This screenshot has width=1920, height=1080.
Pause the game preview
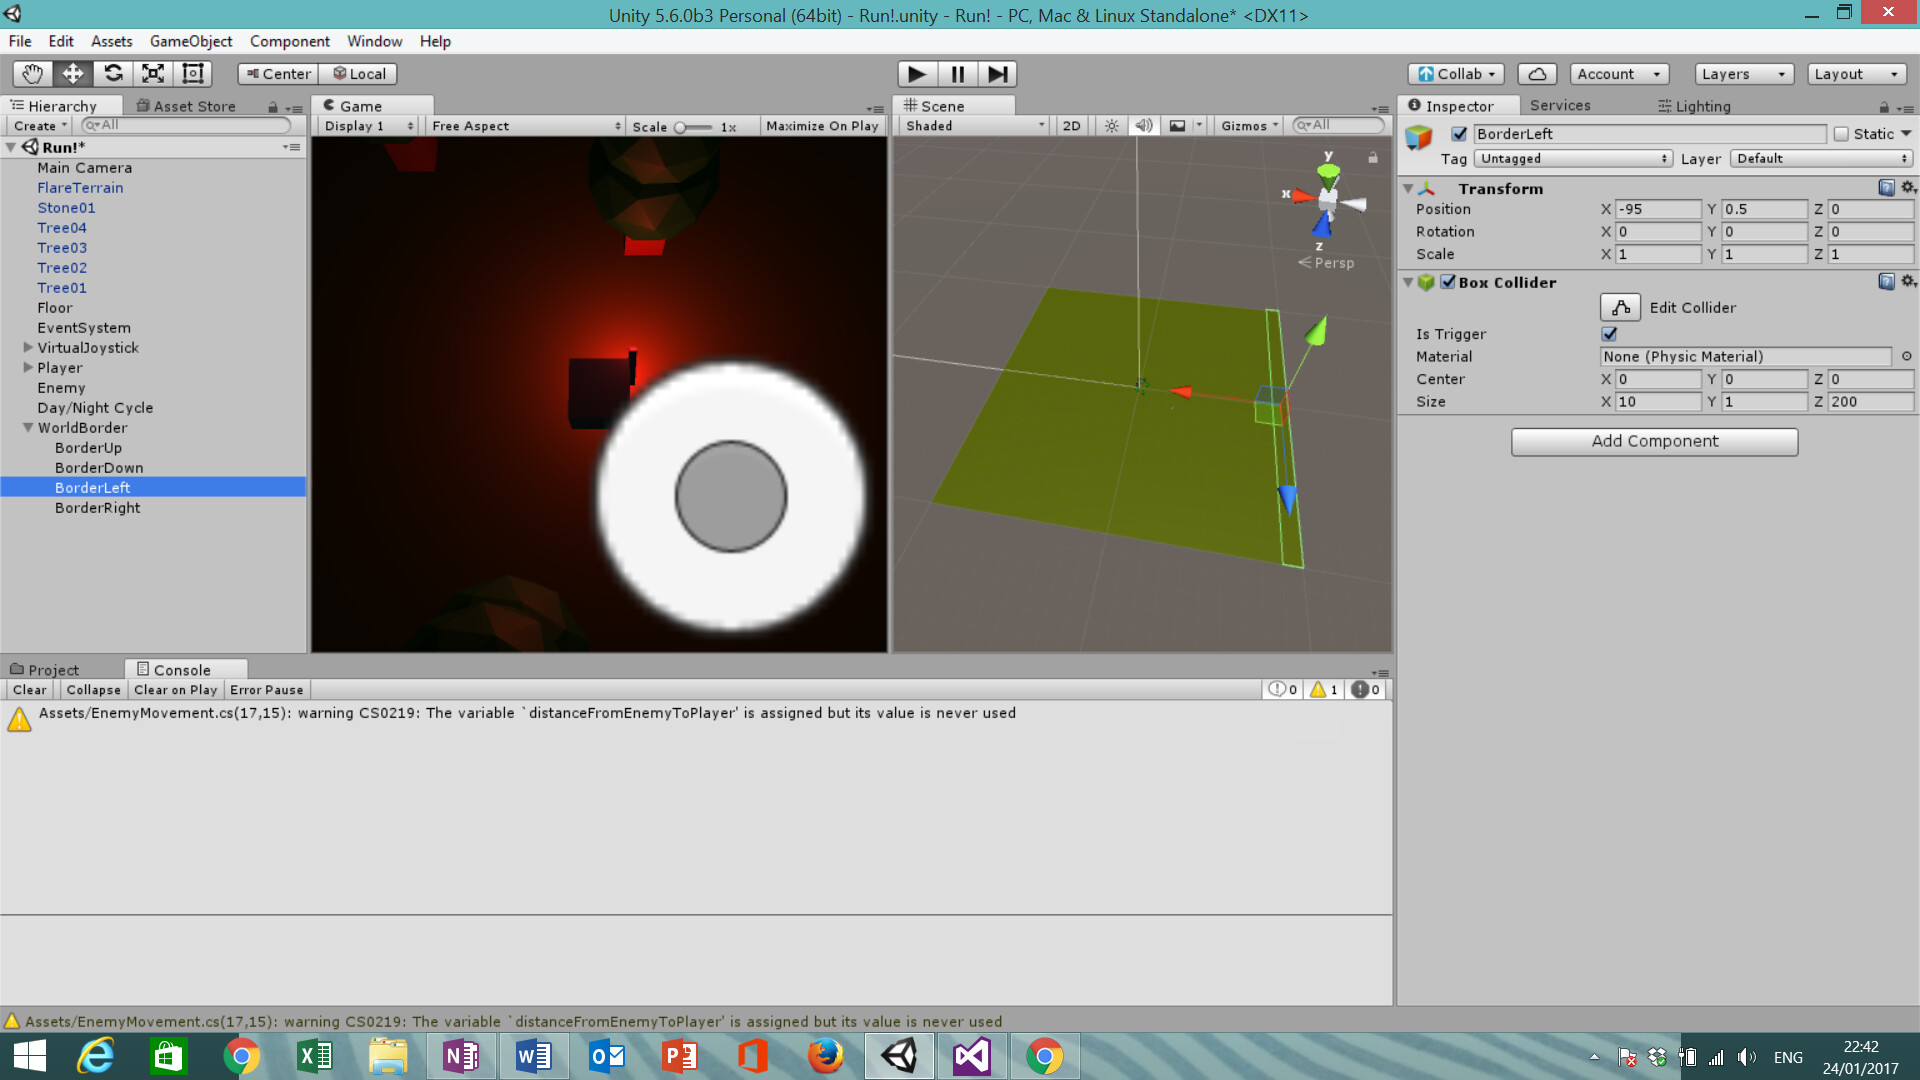click(957, 73)
